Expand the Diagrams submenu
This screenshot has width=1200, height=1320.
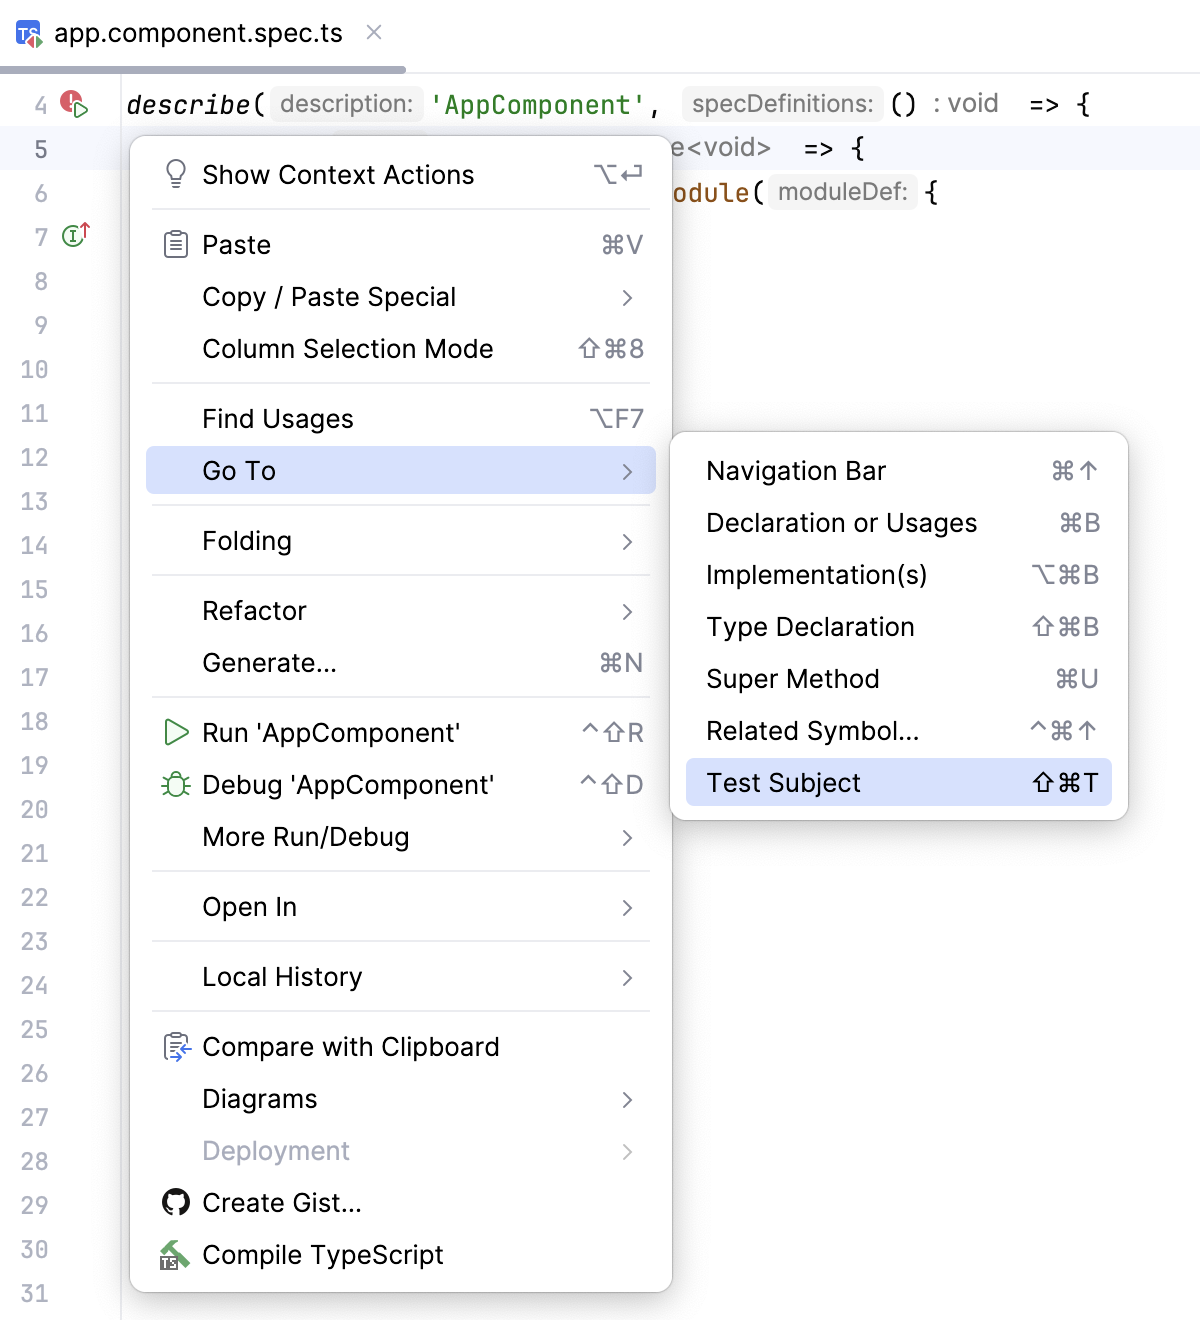click(x=259, y=1098)
